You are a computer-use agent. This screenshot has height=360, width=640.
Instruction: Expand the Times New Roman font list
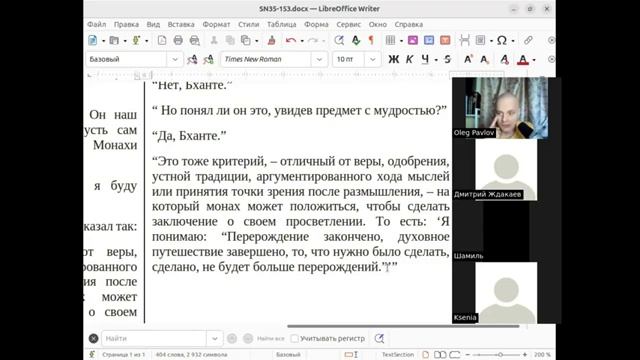click(x=319, y=59)
